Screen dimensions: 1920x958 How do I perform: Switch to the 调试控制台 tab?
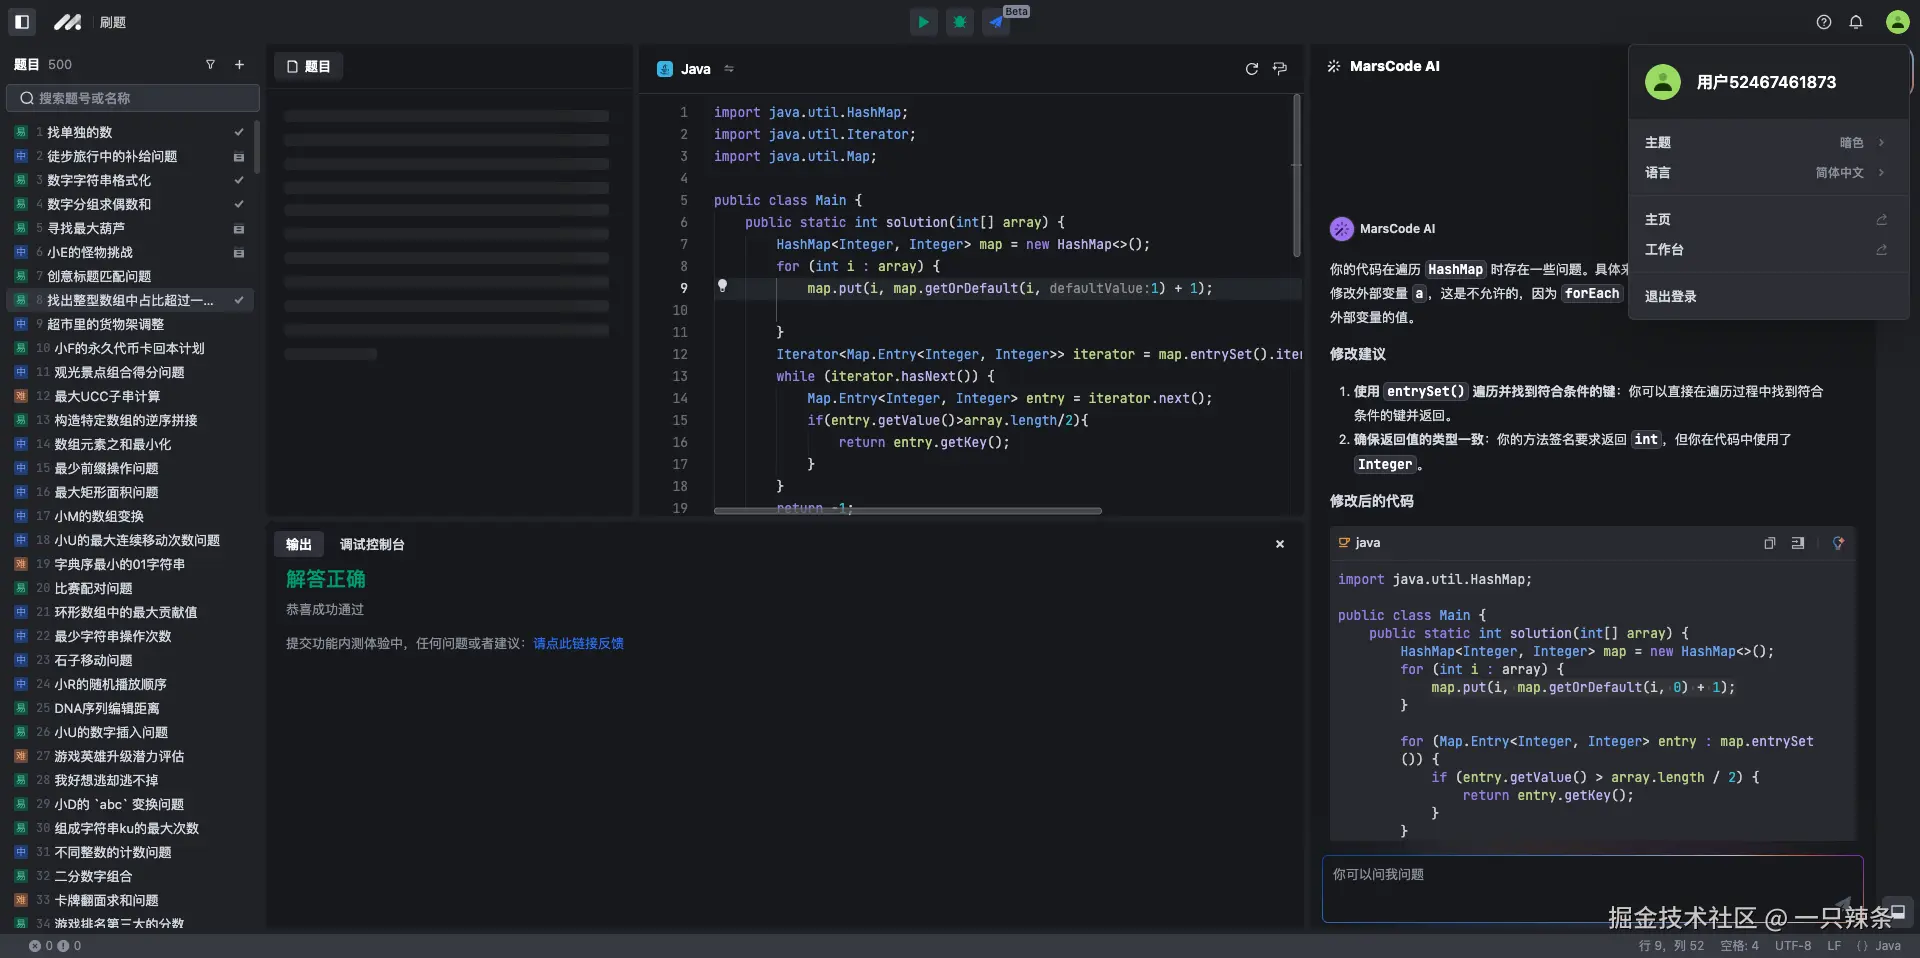click(x=372, y=545)
